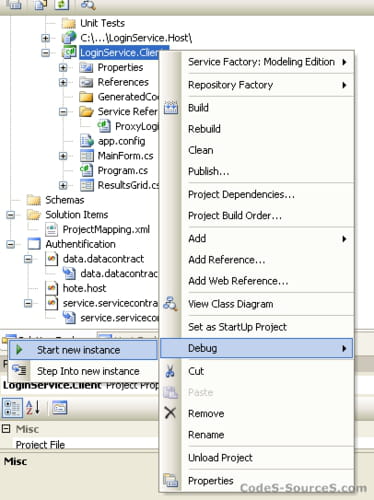Click the green Start new instance arrow

click(x=19, y=350)
